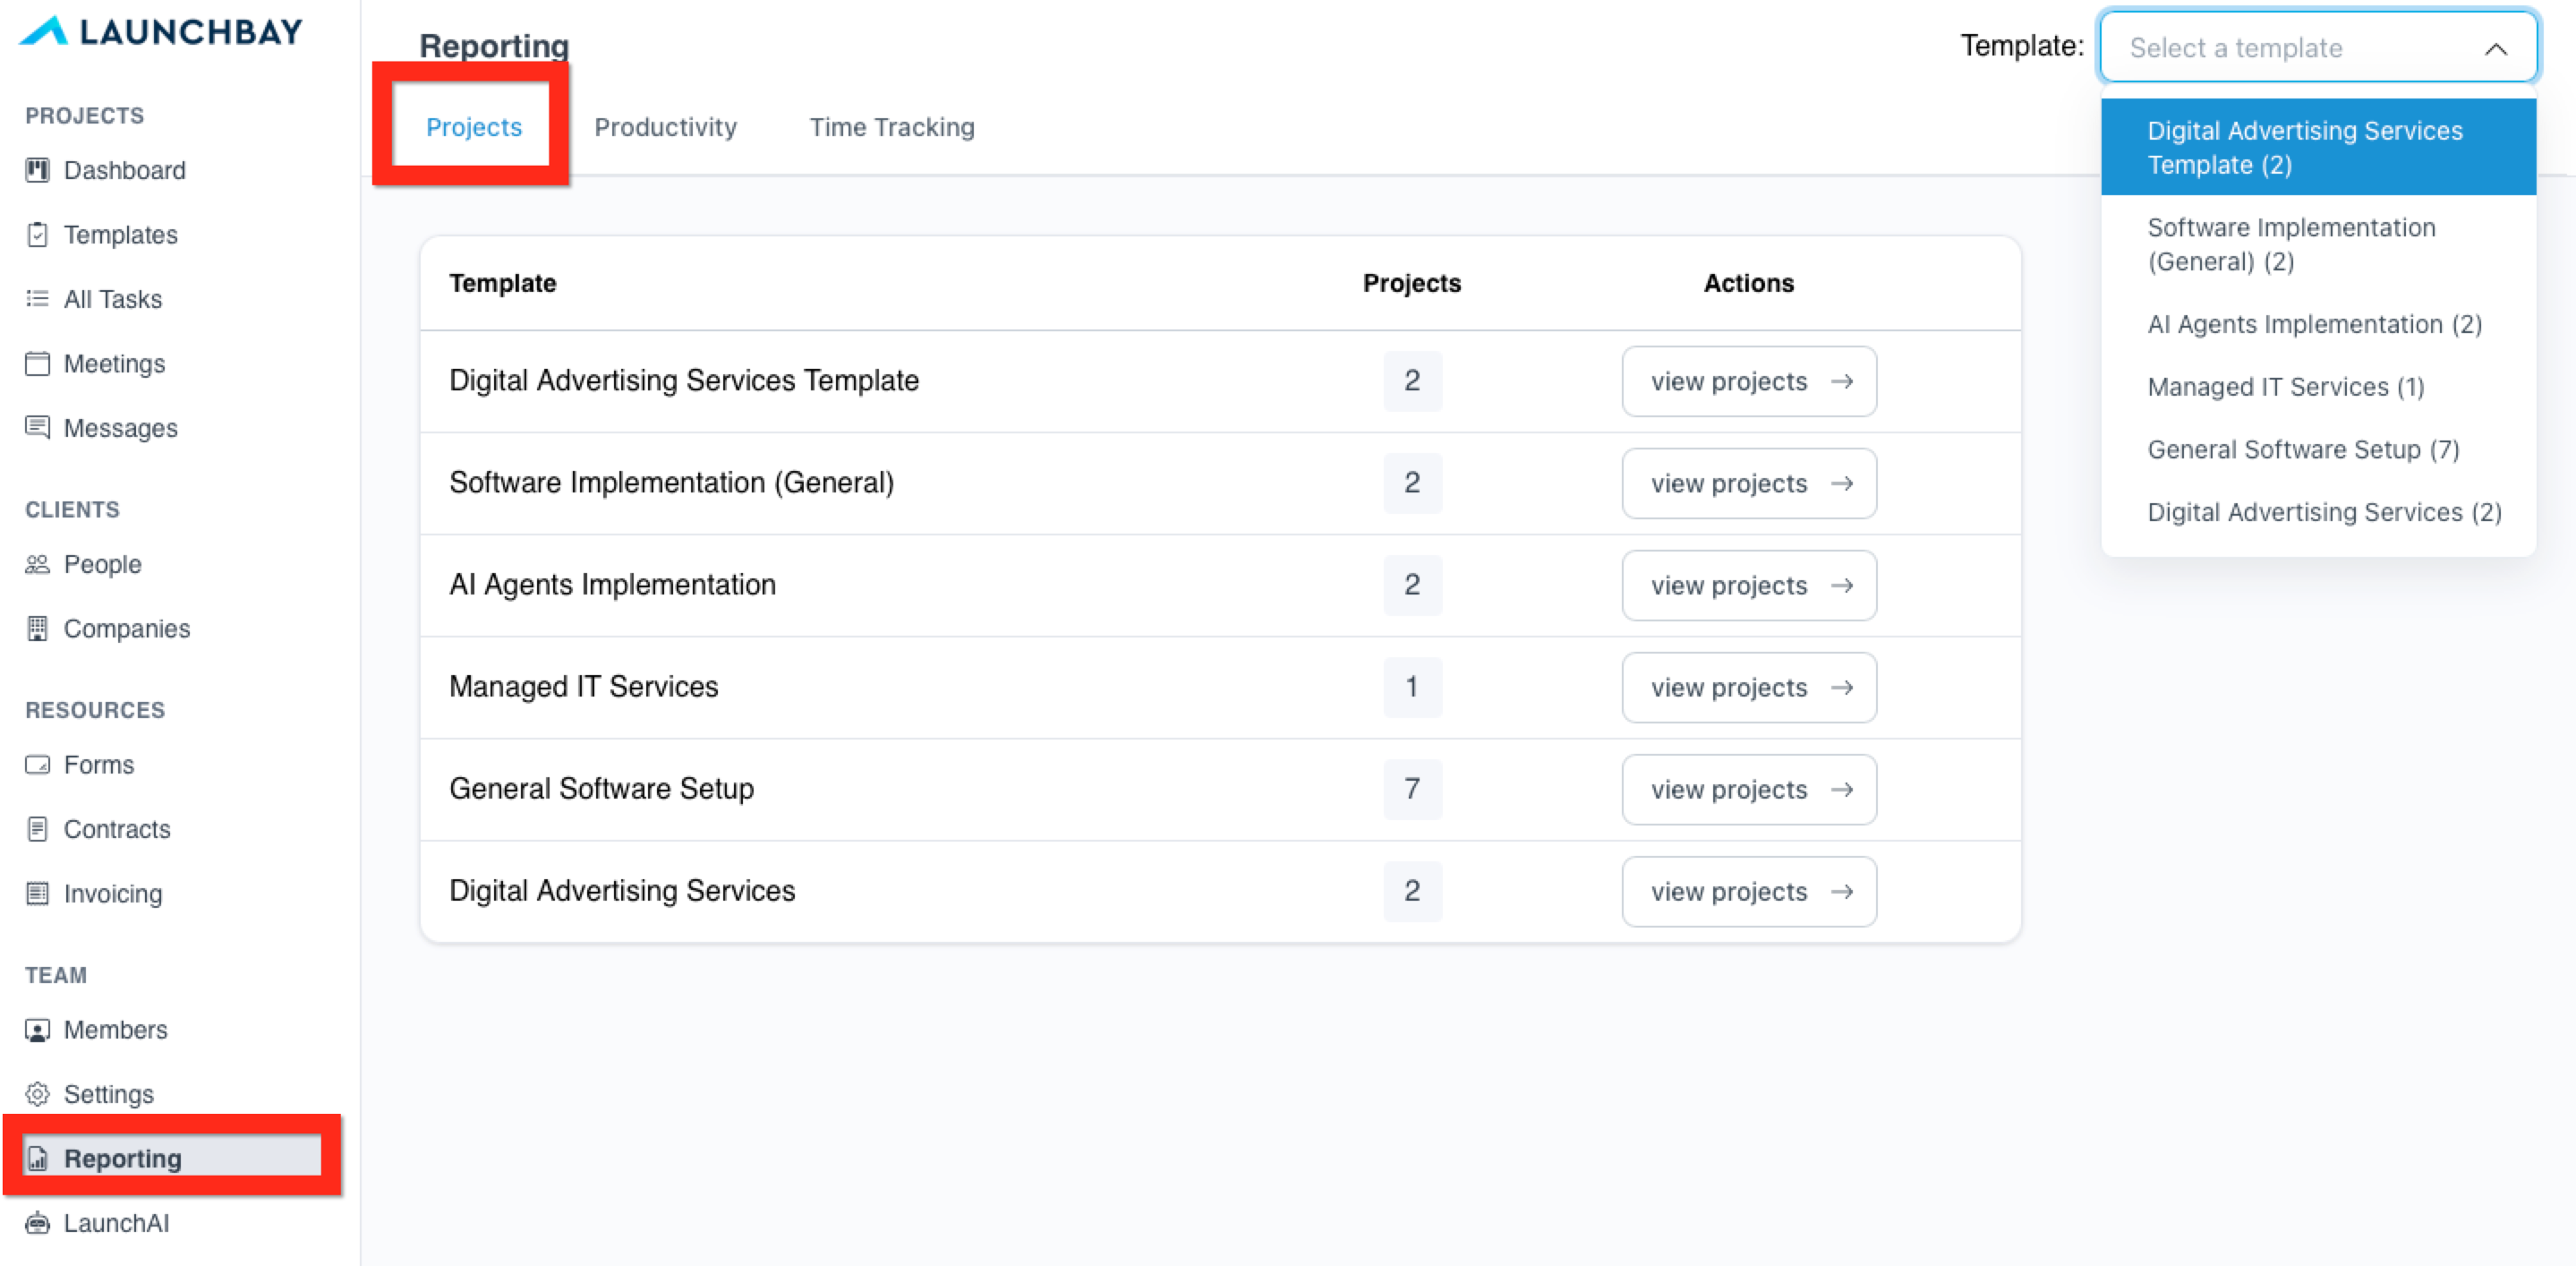Viewport: 2576px width, 1266px height.
Task: Open the Dashboard icon in sidebar
Action: pos(37,171)
